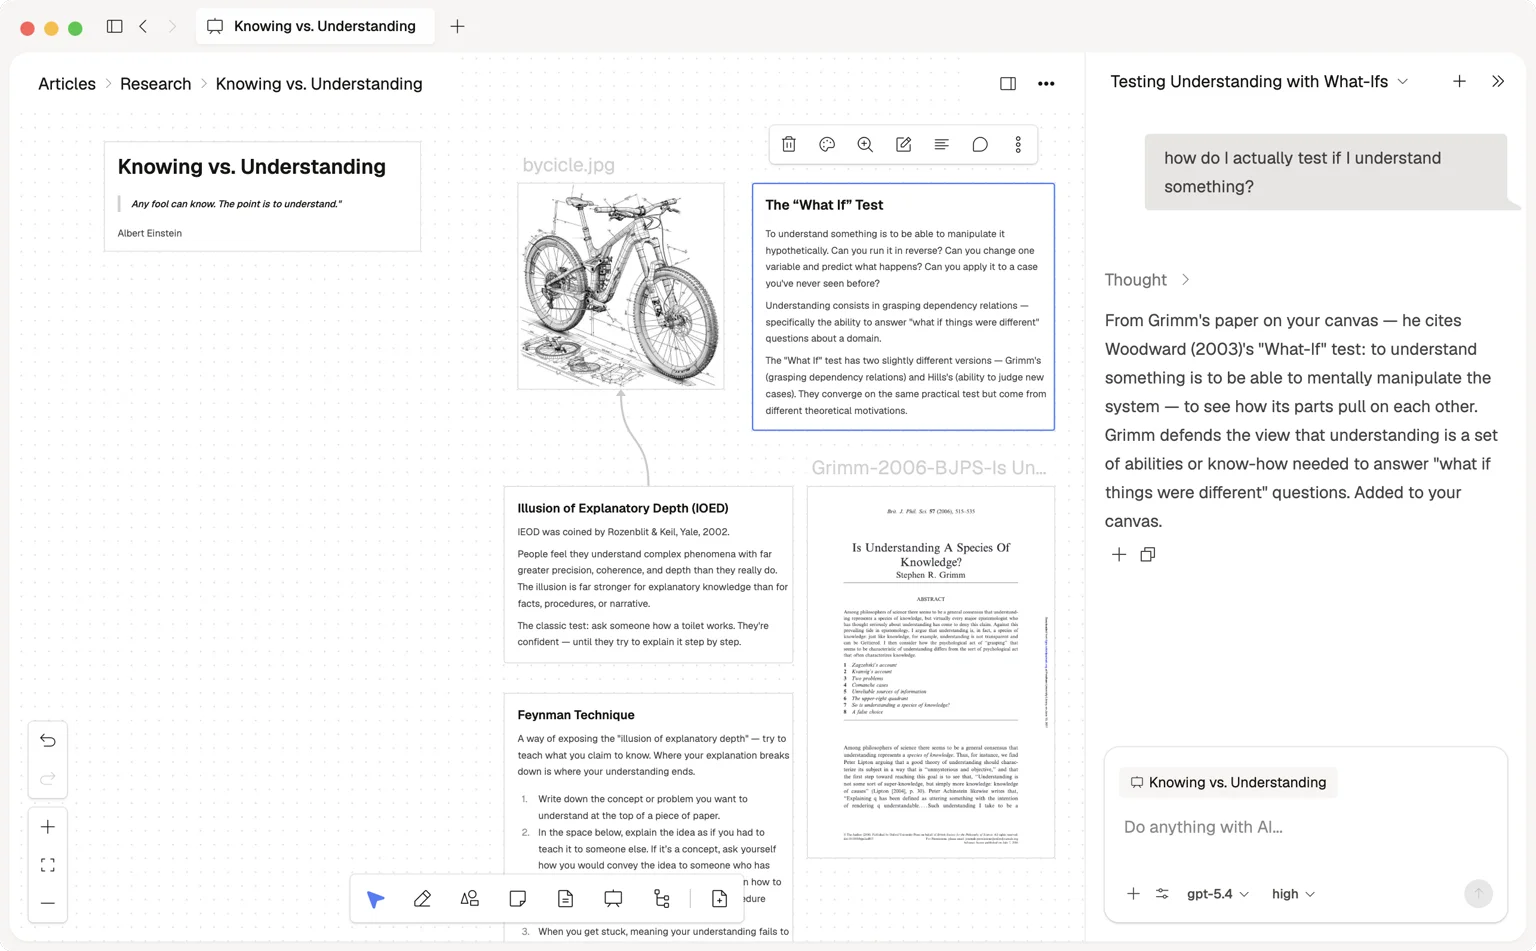Expand the 'high' reasoning level dropdown

pyautogui.click(x=1292, y=894)
